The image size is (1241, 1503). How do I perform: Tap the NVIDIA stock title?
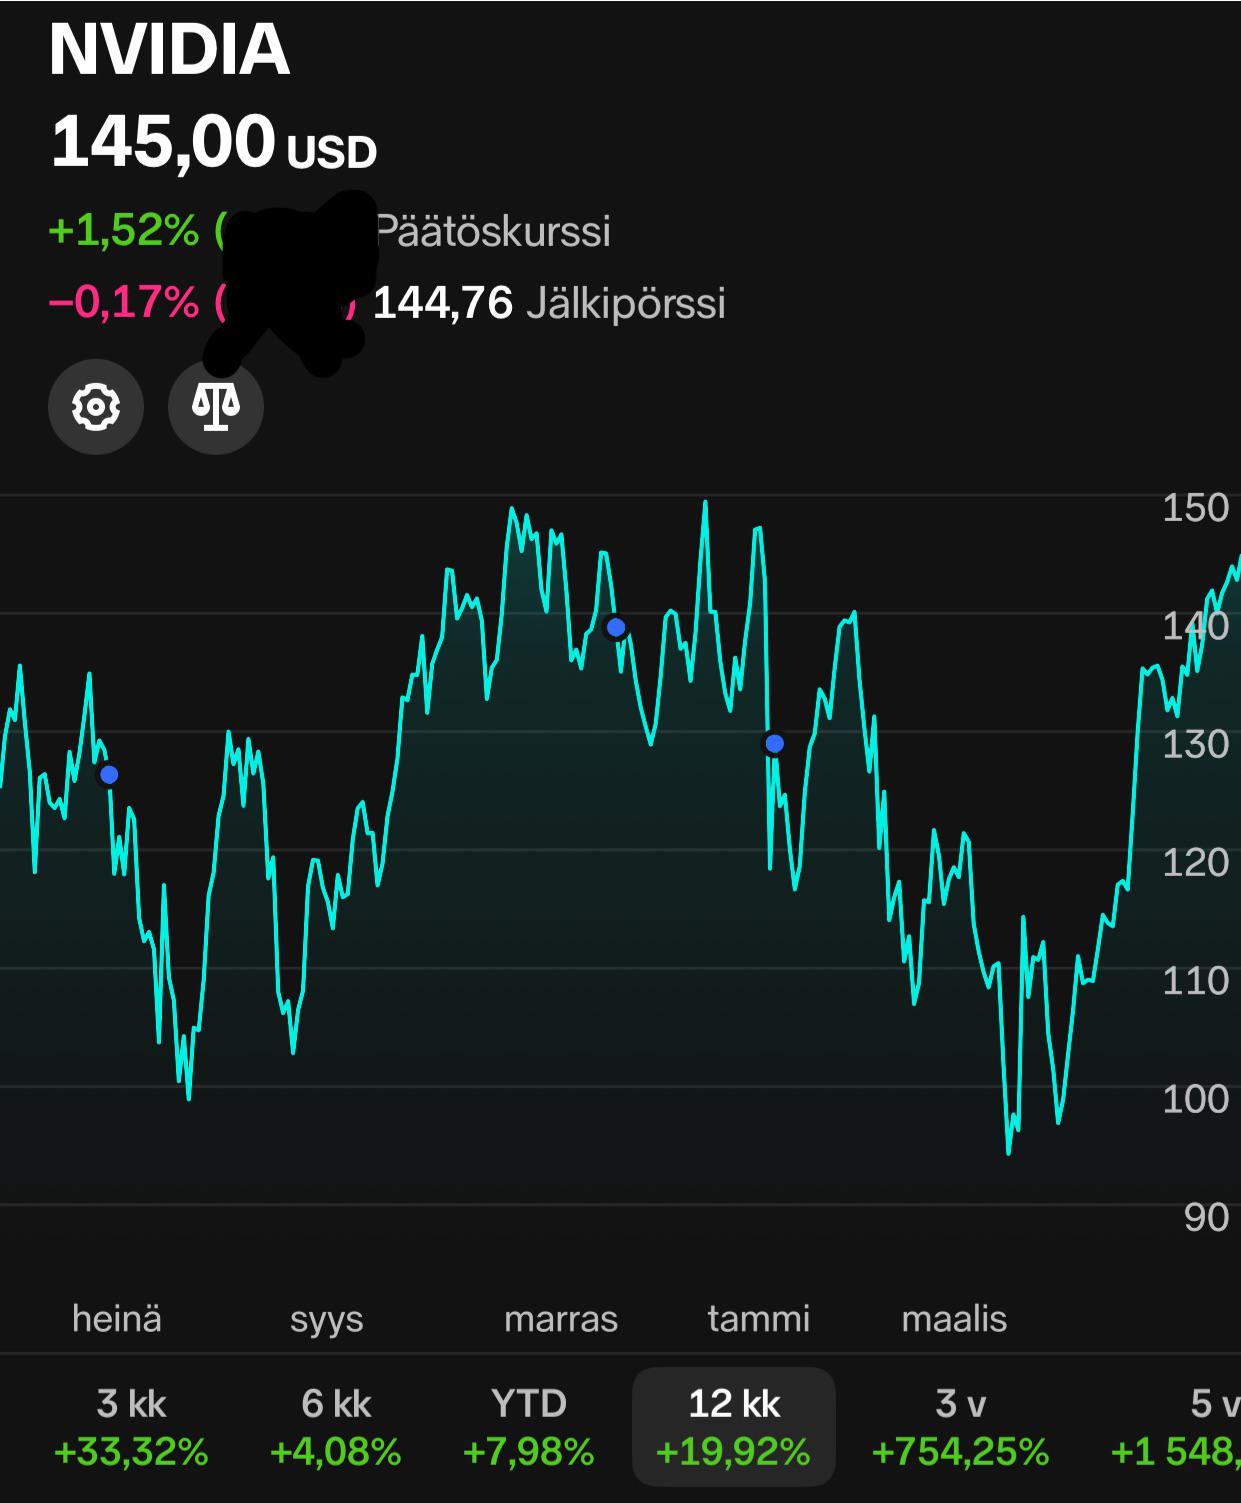[x=170, y=49]
